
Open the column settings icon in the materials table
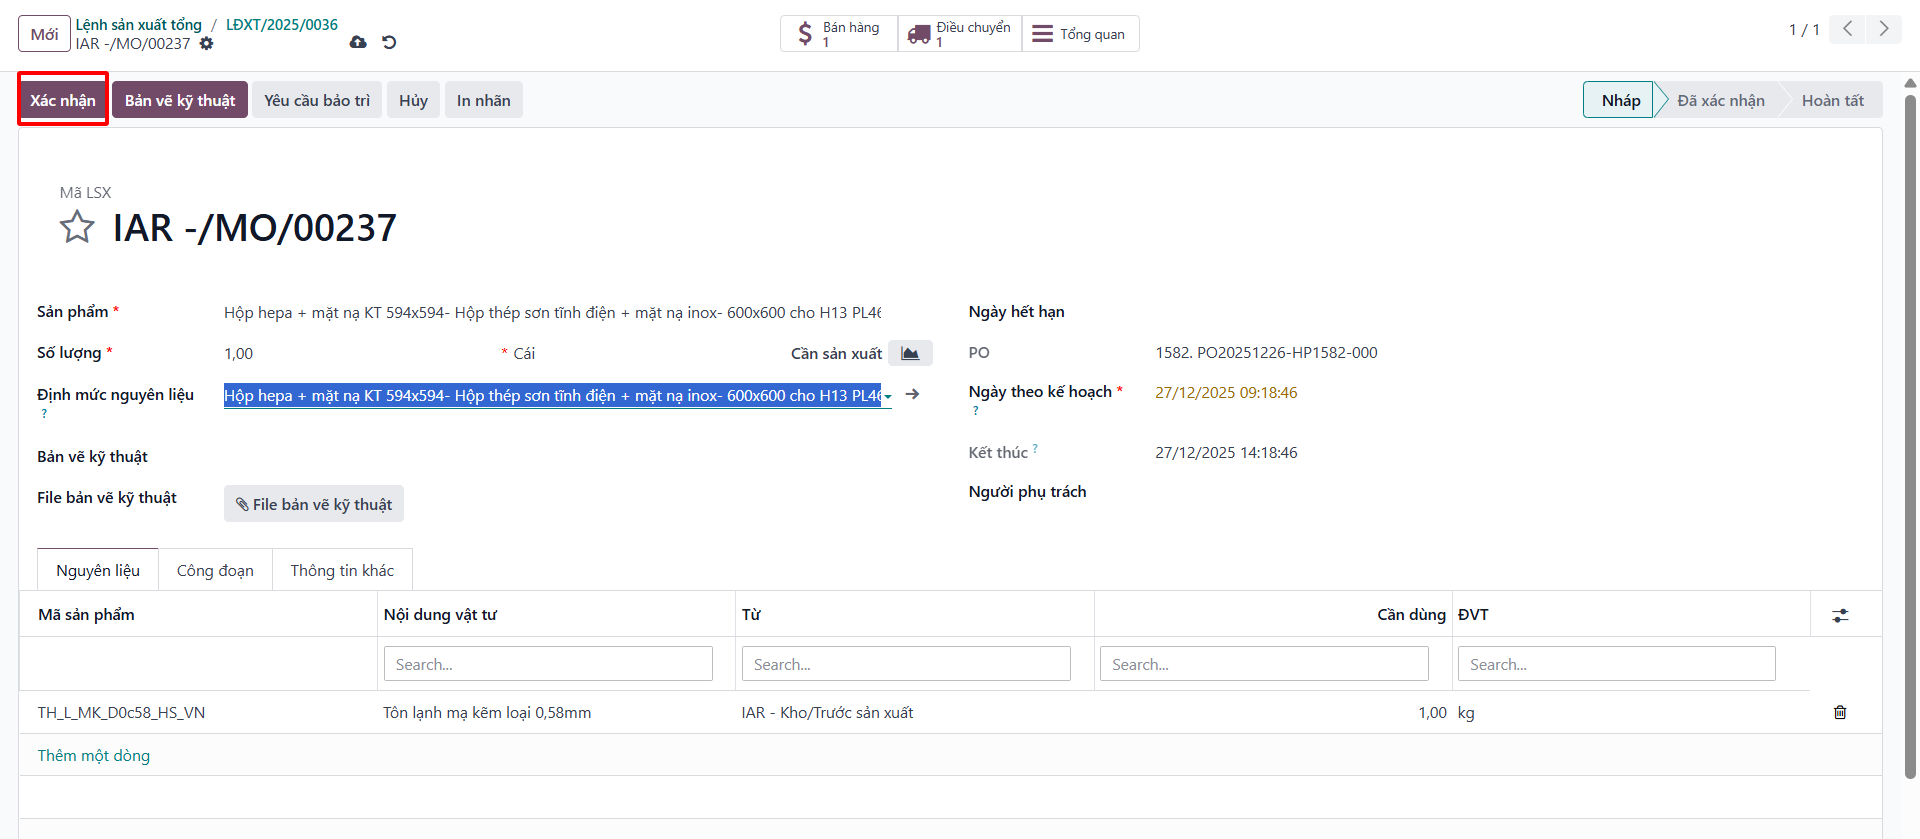coord(1840,615)
